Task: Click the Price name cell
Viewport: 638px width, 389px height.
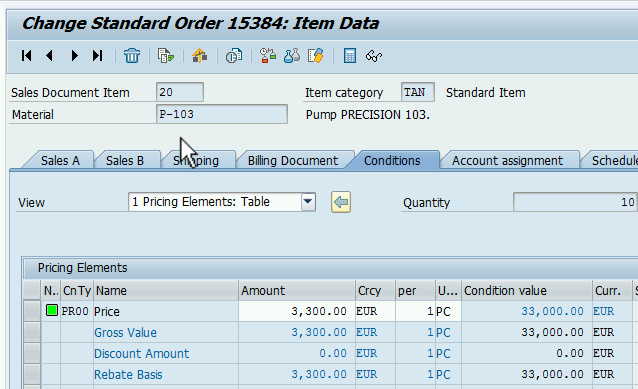Action: pyautogui.click(x=166, y=311)
